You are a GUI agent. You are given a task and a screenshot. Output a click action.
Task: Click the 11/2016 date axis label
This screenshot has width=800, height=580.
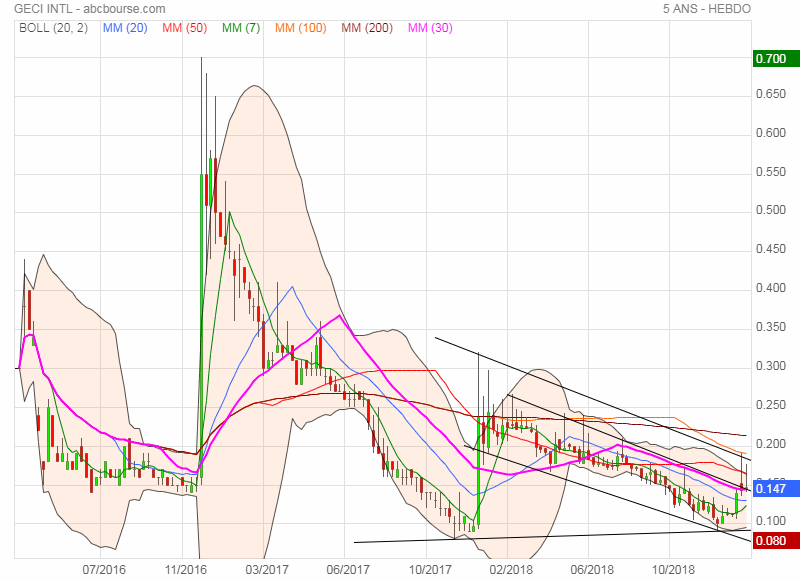pos(185,569)
